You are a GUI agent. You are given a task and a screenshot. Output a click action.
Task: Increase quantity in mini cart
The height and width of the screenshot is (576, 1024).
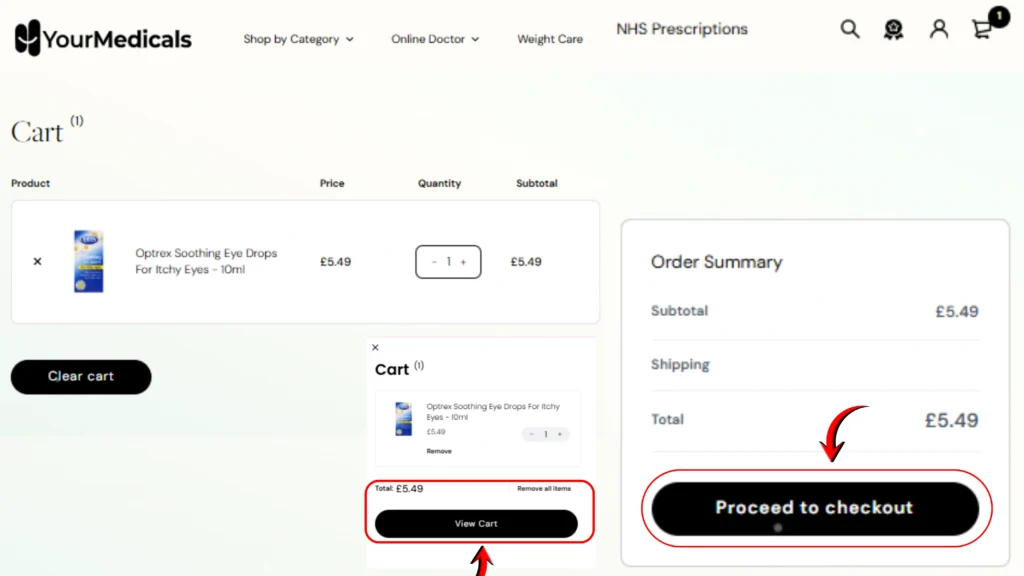(x=560, y=434)
